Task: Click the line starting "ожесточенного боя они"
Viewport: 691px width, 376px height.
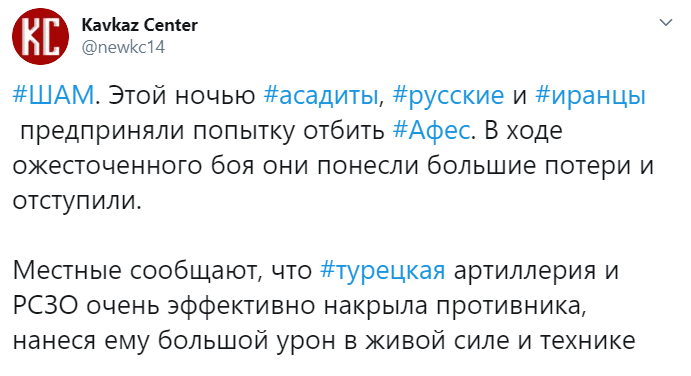Action: tap(333, 166)
